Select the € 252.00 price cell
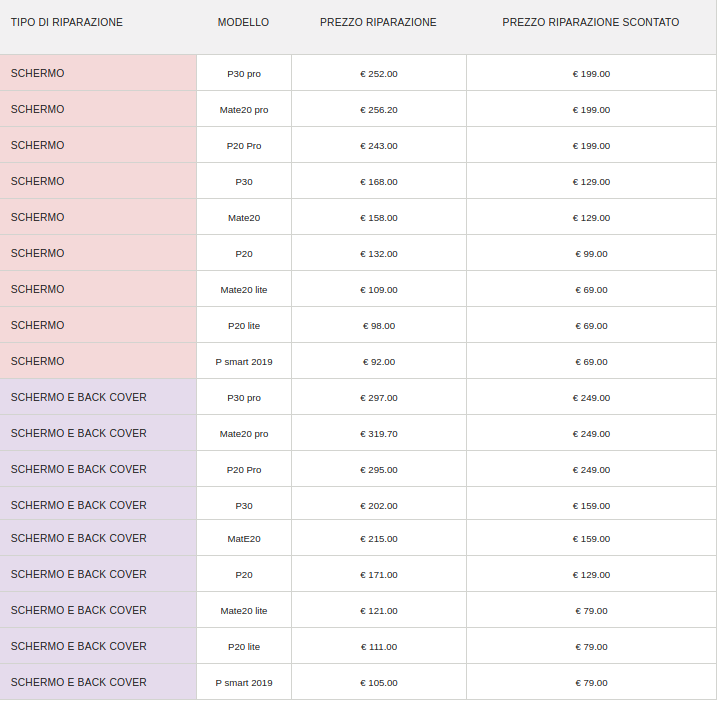Viewport: 726px width, 714px height. tap(379, 74)
